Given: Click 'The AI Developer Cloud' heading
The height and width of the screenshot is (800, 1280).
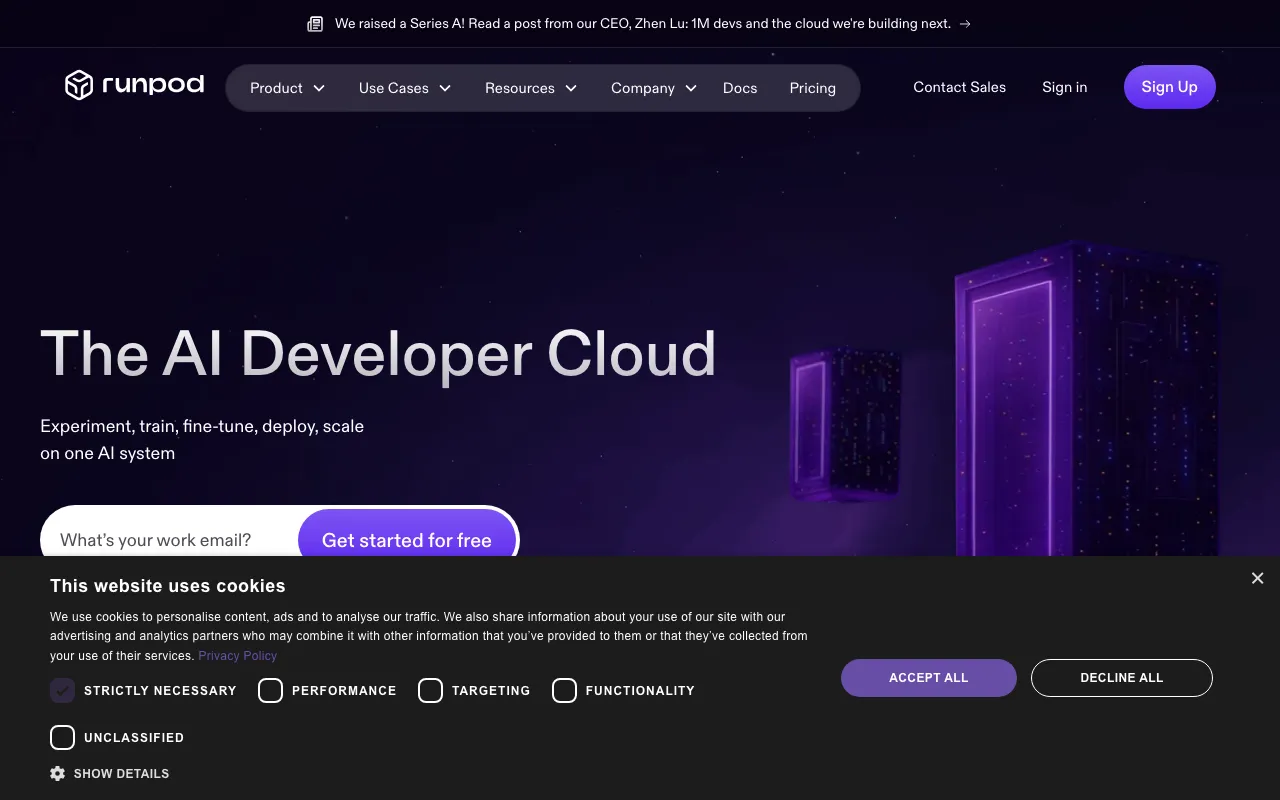Looking at the screenshot, I should (378, 354).
